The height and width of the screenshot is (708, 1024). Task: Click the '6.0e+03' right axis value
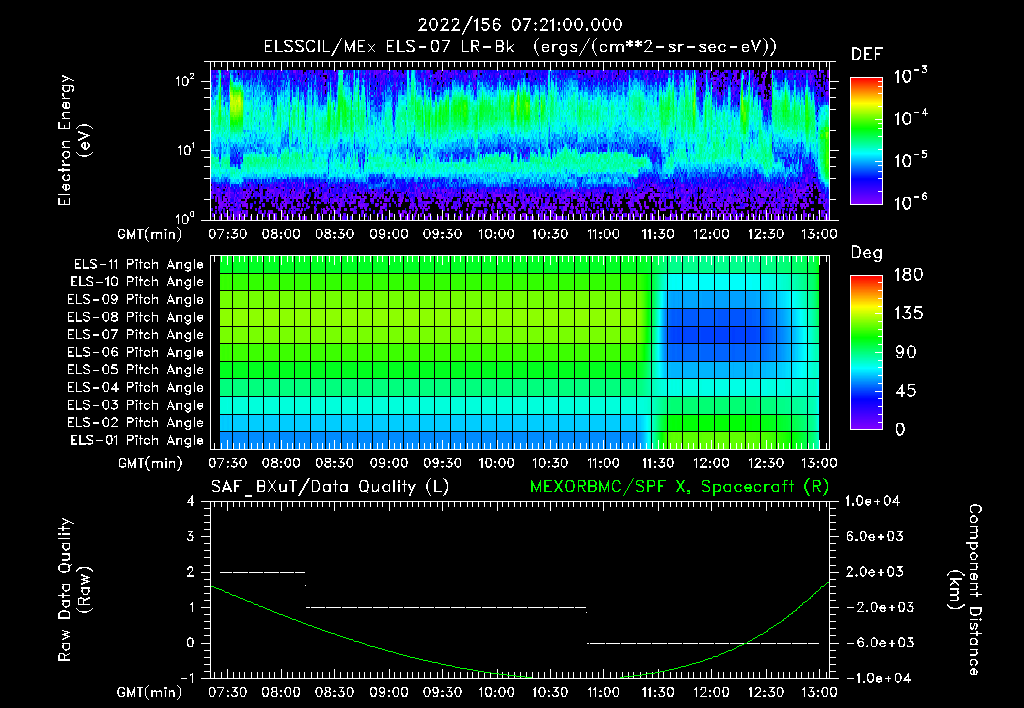point(875,536)
